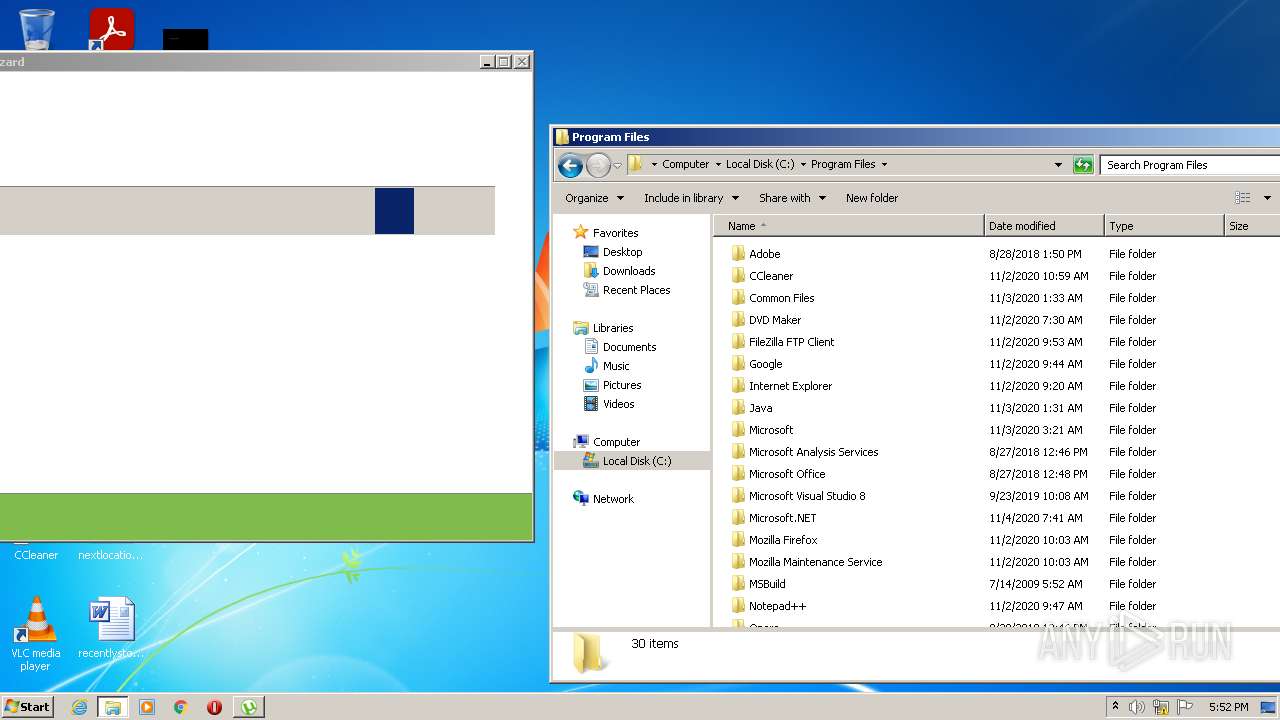Open the Organize dropdown menu
The height and width of the screenshot is (720, 1280).
[x=594, y=198]
